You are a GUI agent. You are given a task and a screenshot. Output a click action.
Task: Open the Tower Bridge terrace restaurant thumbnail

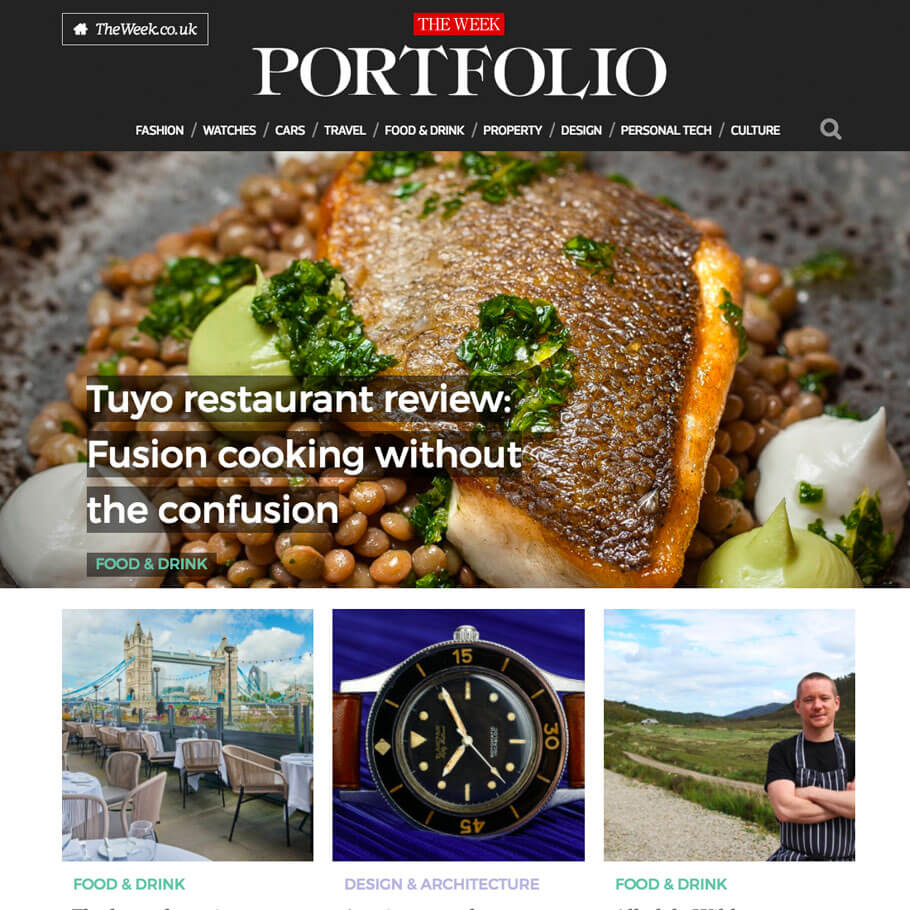187,735
